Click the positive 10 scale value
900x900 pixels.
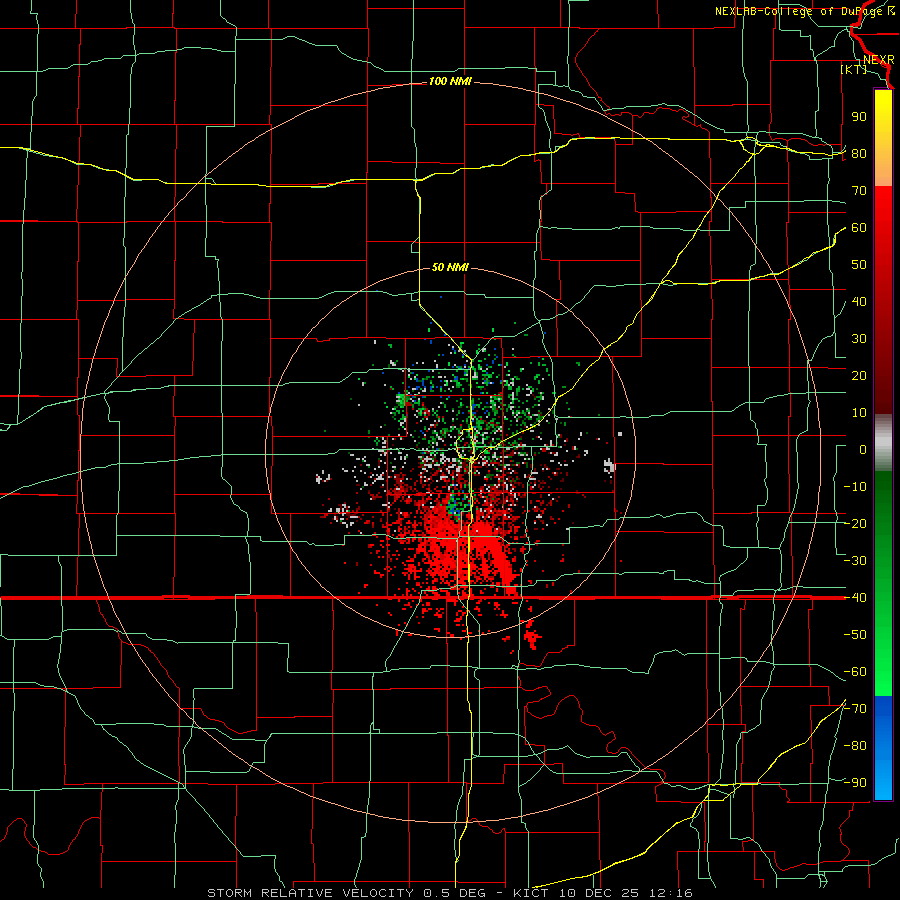point(859,413)
